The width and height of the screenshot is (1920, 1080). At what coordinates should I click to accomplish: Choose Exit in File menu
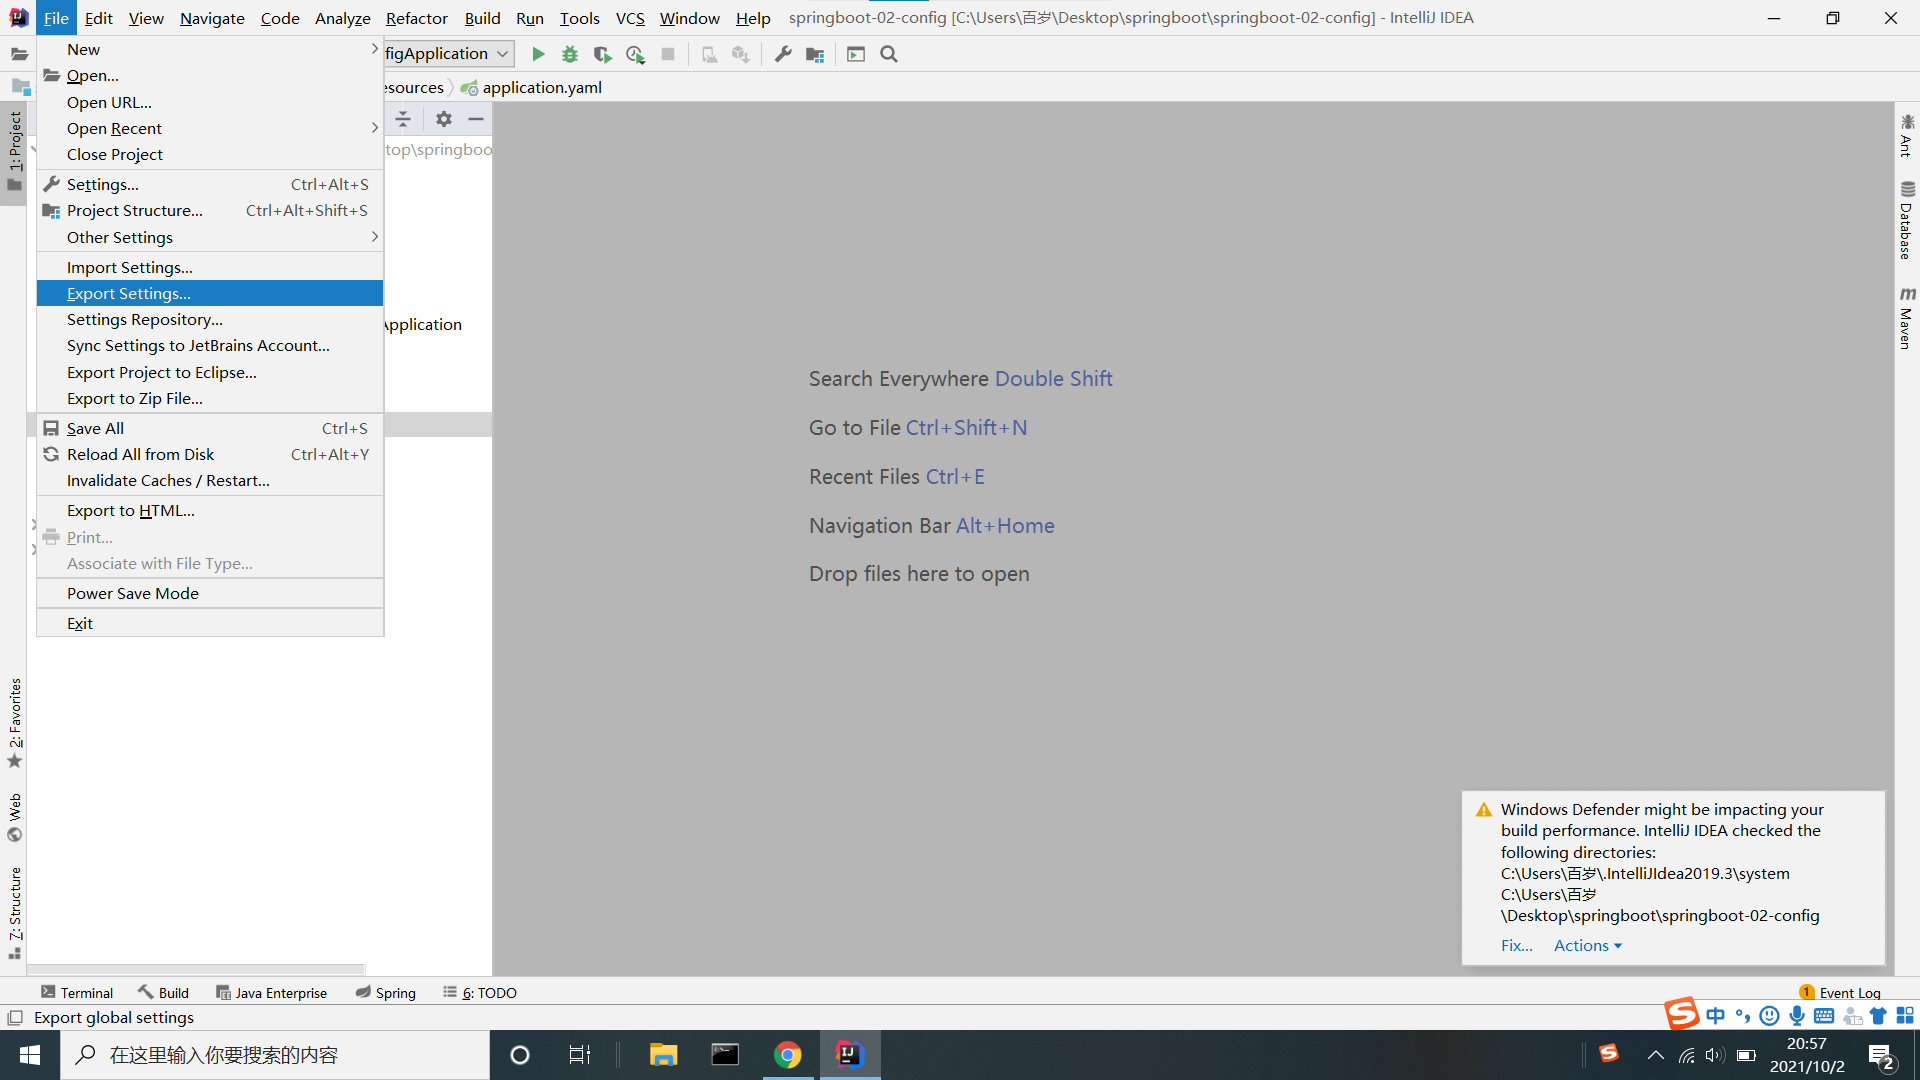pyautogui.click(x=210, y=623)
